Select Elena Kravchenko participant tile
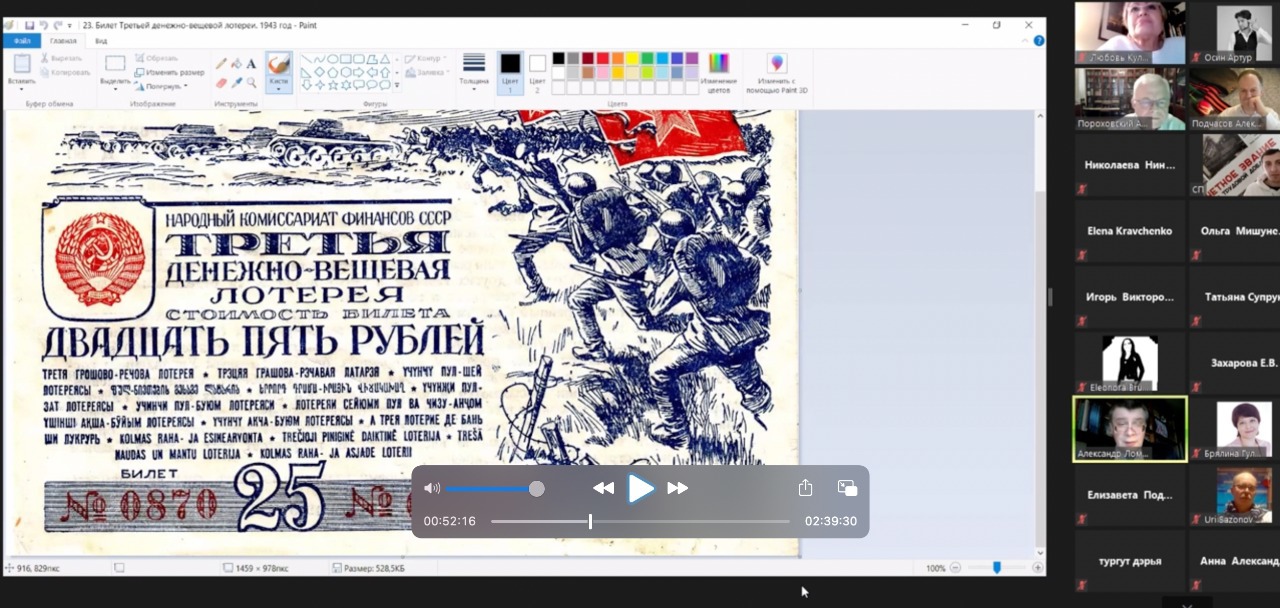Screen dimensions: 1280x608 [1130, 231]
